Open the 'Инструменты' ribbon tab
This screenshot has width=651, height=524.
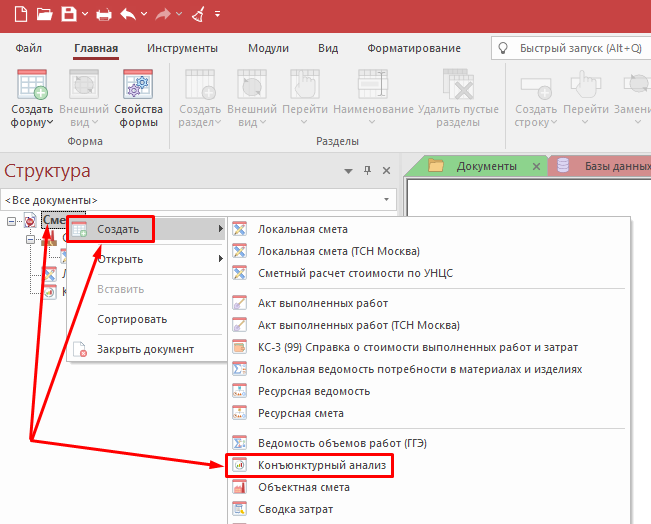click(182, 48)
